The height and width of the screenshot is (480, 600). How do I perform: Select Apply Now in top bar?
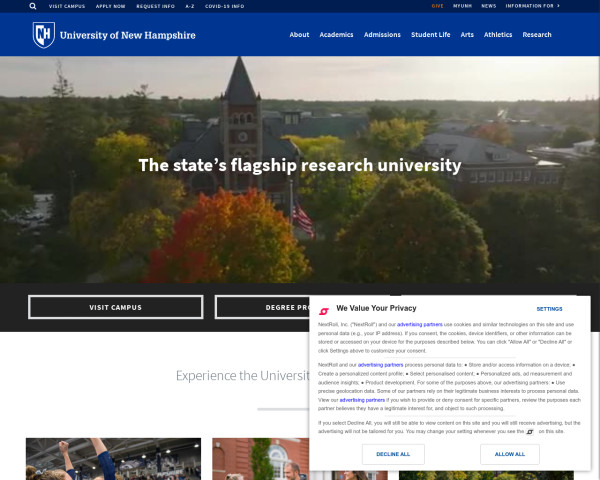111,6
